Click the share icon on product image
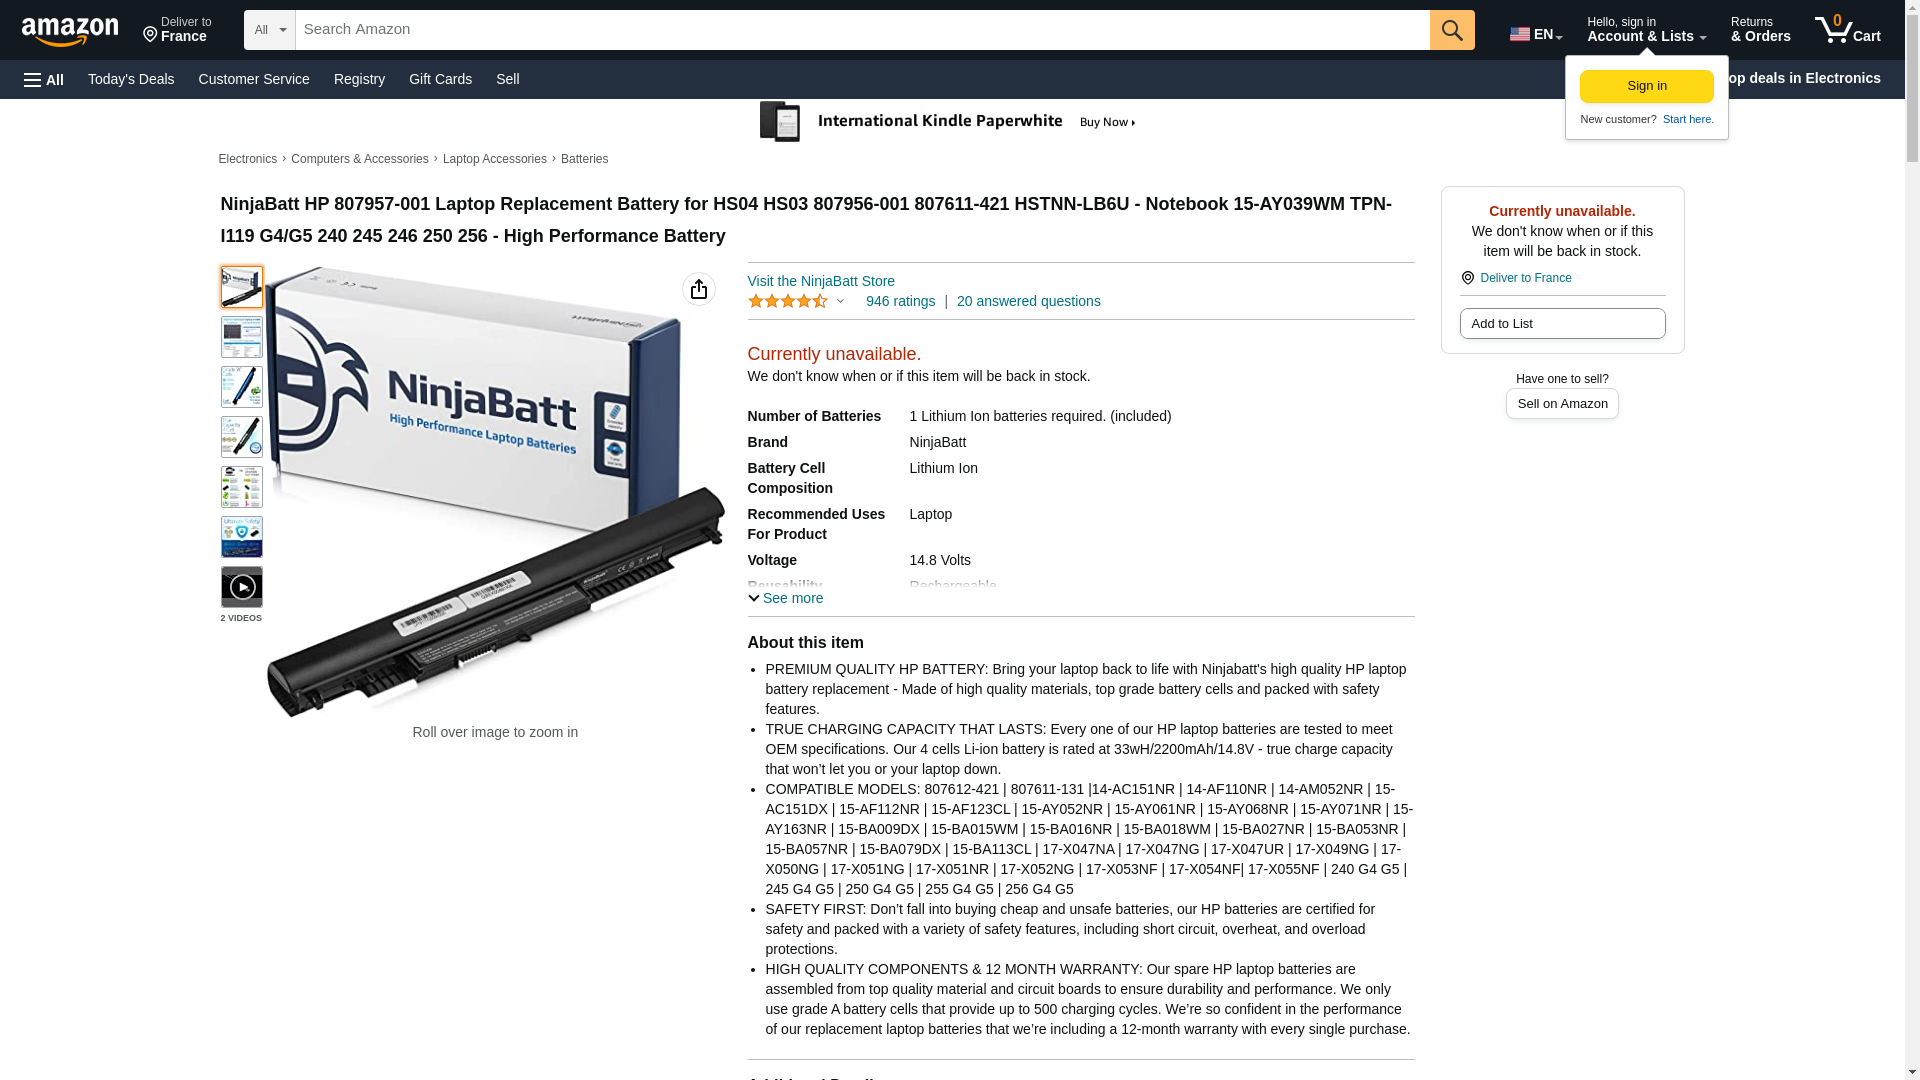Viewport: 1920px width, 1080px height. pyautogui.click(x=699, y=289)
